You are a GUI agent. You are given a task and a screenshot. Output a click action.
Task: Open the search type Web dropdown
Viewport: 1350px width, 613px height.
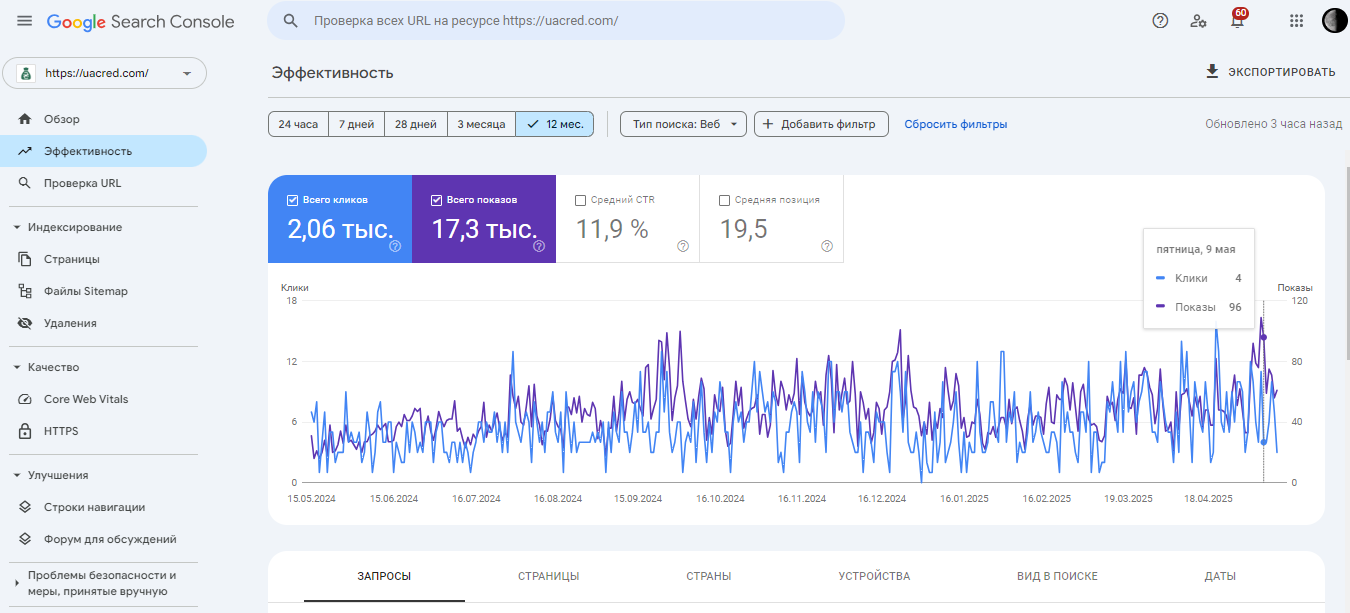[x=683, y=124]
